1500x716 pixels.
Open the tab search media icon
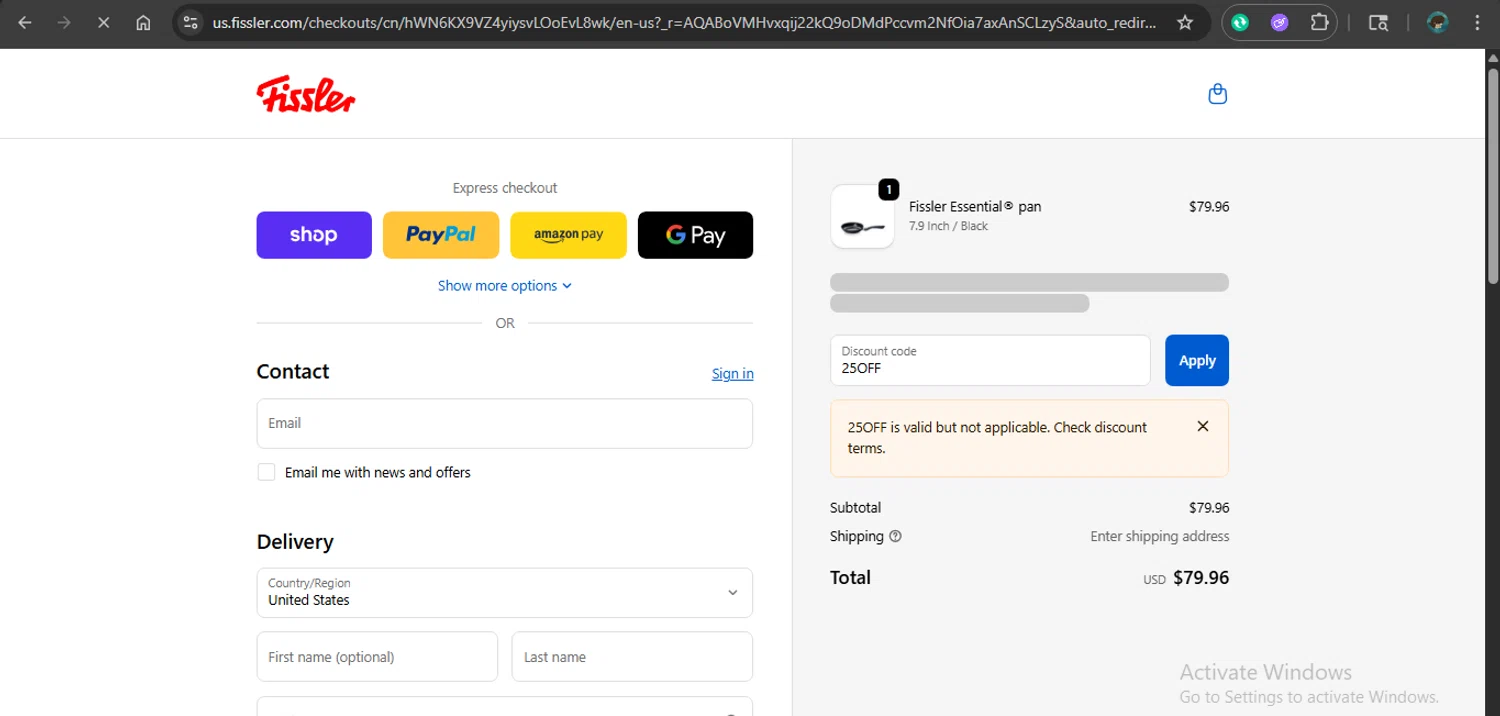[1378, 22]
